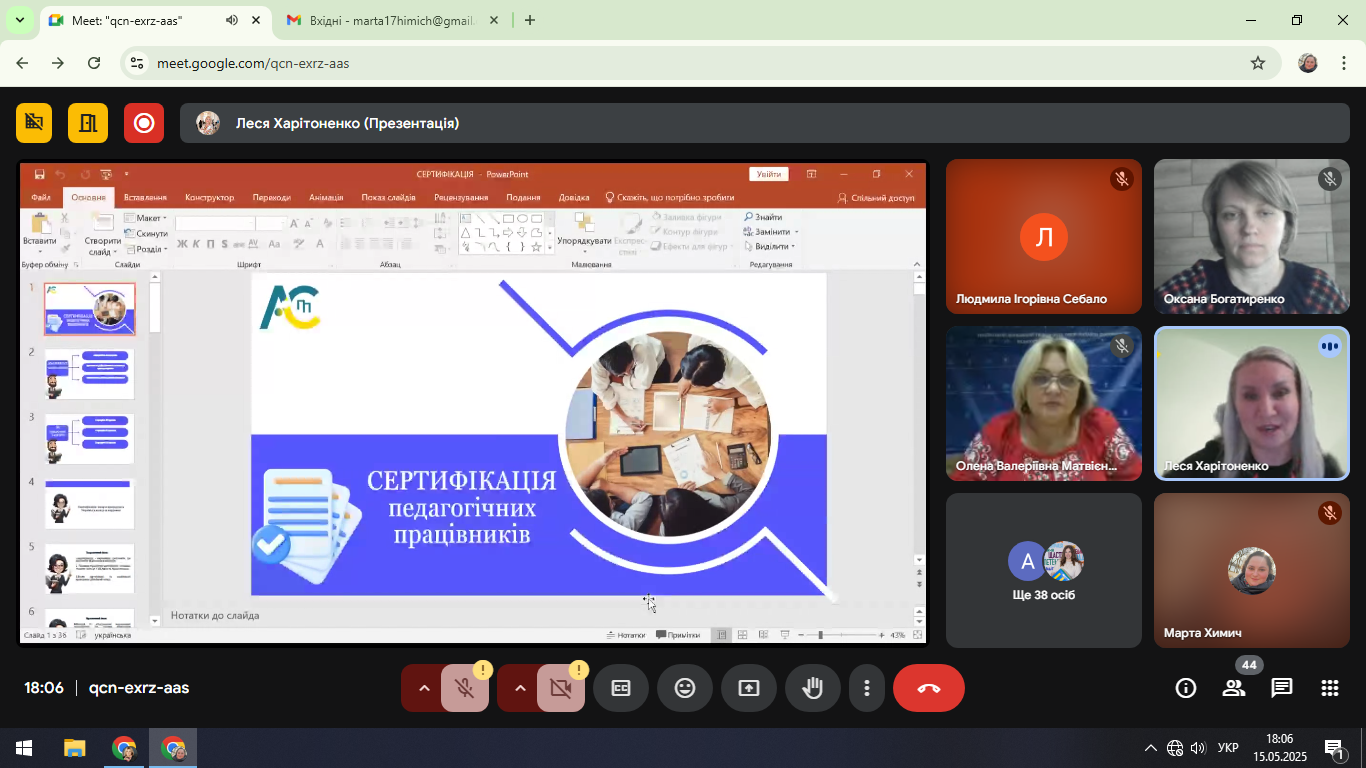The image size is (1366, 768).
Task: Click Оксана Богатиренко's video tile
Action: click(x=1252, y=237)
